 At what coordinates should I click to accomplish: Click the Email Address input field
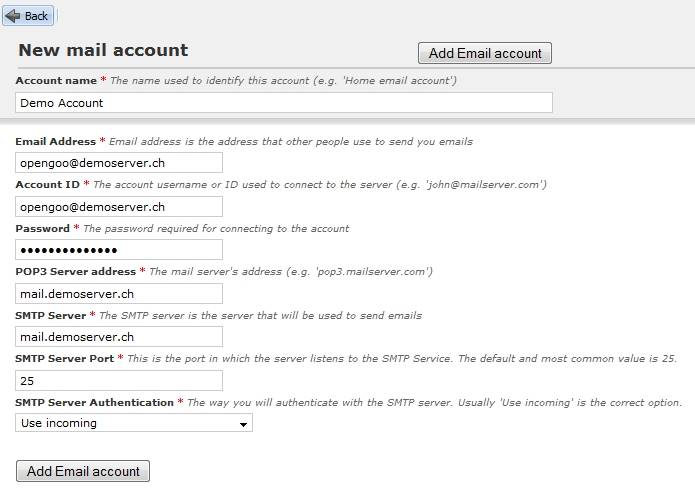tap(119, 163)
